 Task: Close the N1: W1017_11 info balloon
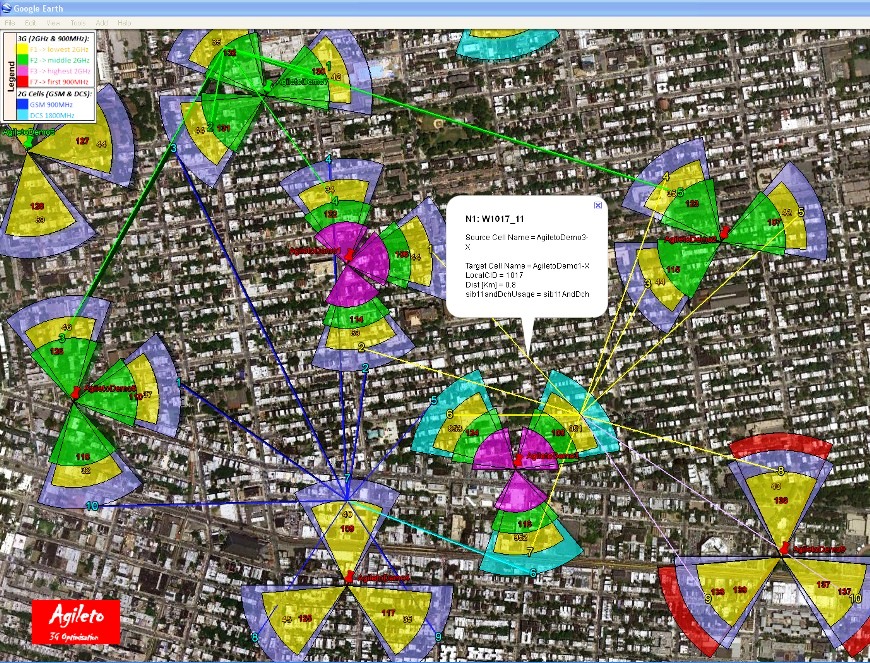(x=598, y=204)
